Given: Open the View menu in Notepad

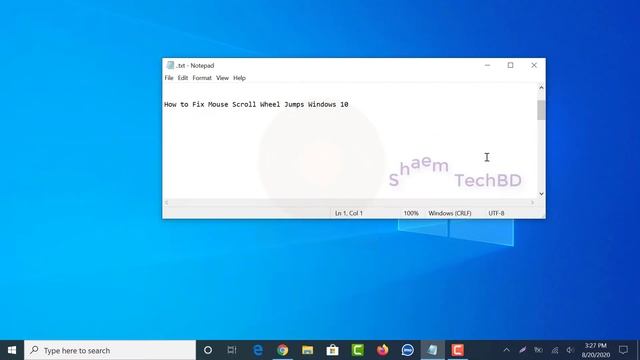Looking at the screenshot, I should pos(222,78).
